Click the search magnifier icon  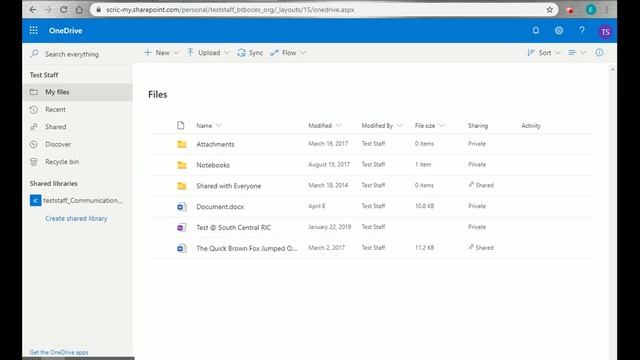tap(35, 53)
